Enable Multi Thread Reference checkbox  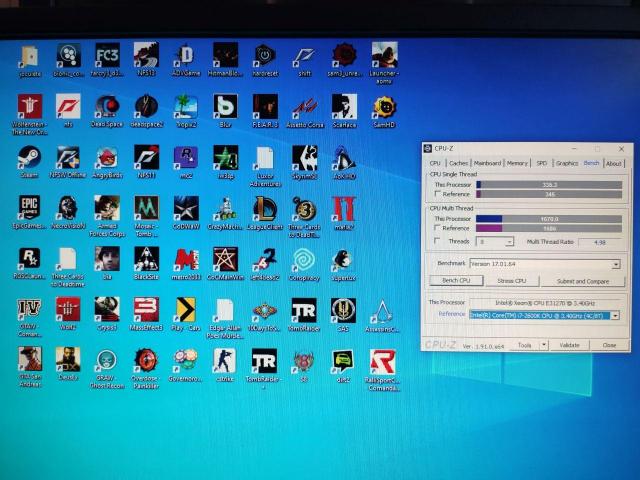[x=438, y=228]
